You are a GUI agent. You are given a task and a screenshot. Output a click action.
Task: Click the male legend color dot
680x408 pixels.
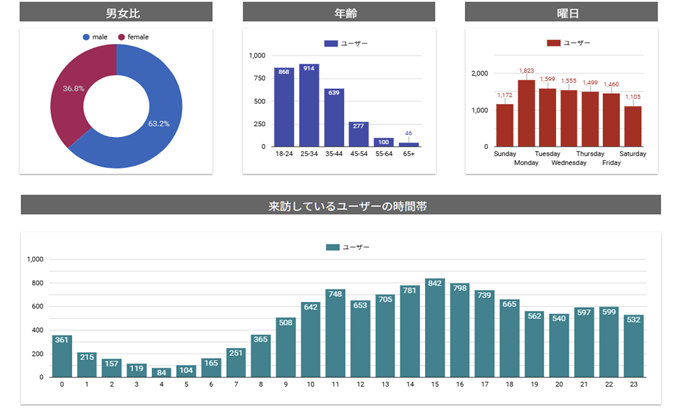point(87,37)
